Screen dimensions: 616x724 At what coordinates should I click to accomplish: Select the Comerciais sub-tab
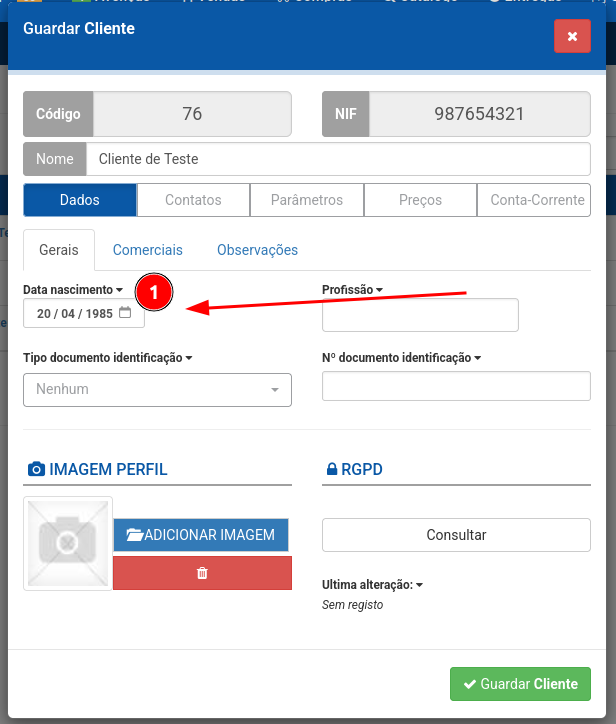tap(148, 250)
